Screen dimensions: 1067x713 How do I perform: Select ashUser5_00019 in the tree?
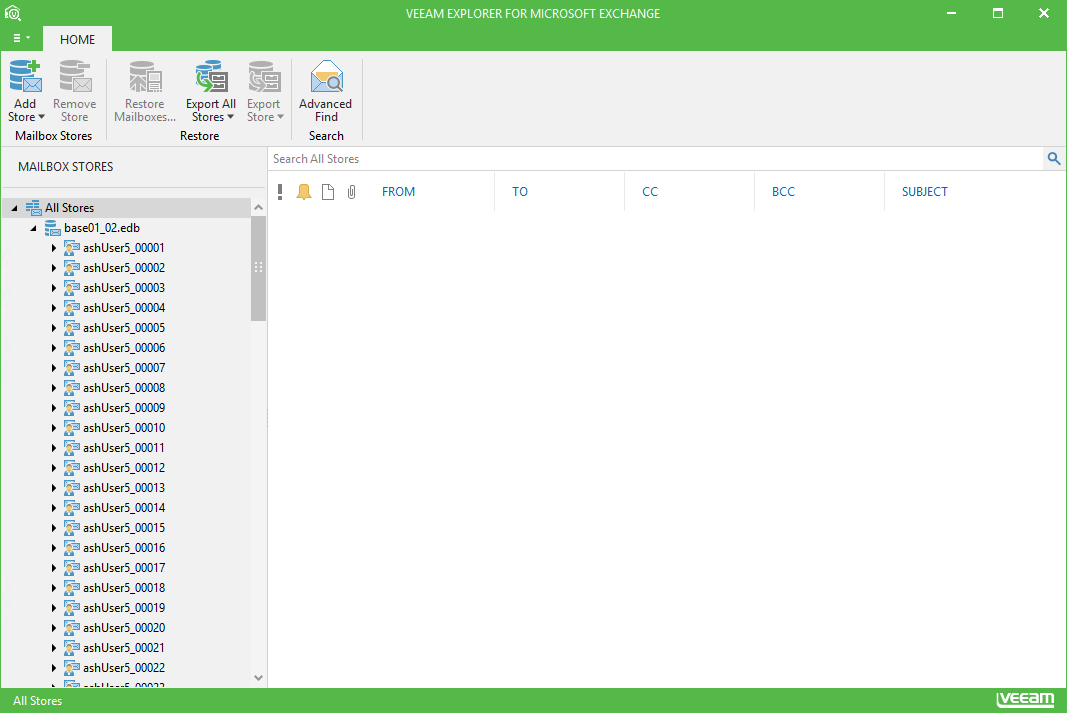124,608
